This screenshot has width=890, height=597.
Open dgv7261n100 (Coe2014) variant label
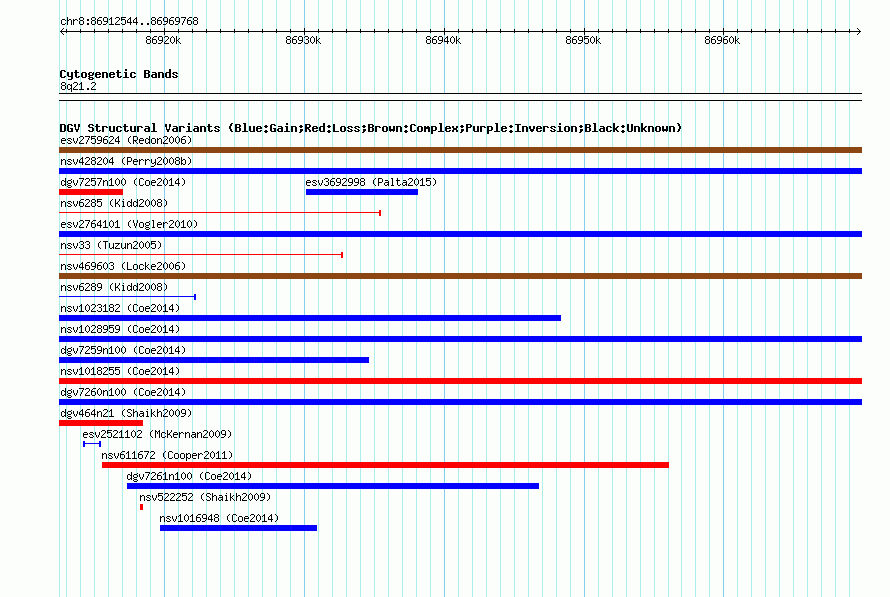click(189, 476)
